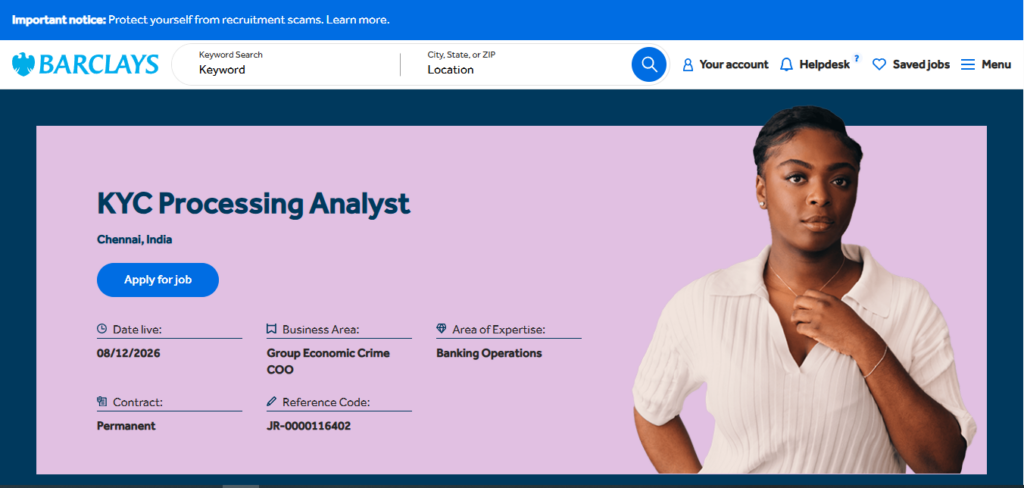
Task: Click reference code JR-0000116402
Action: [309, 426]
